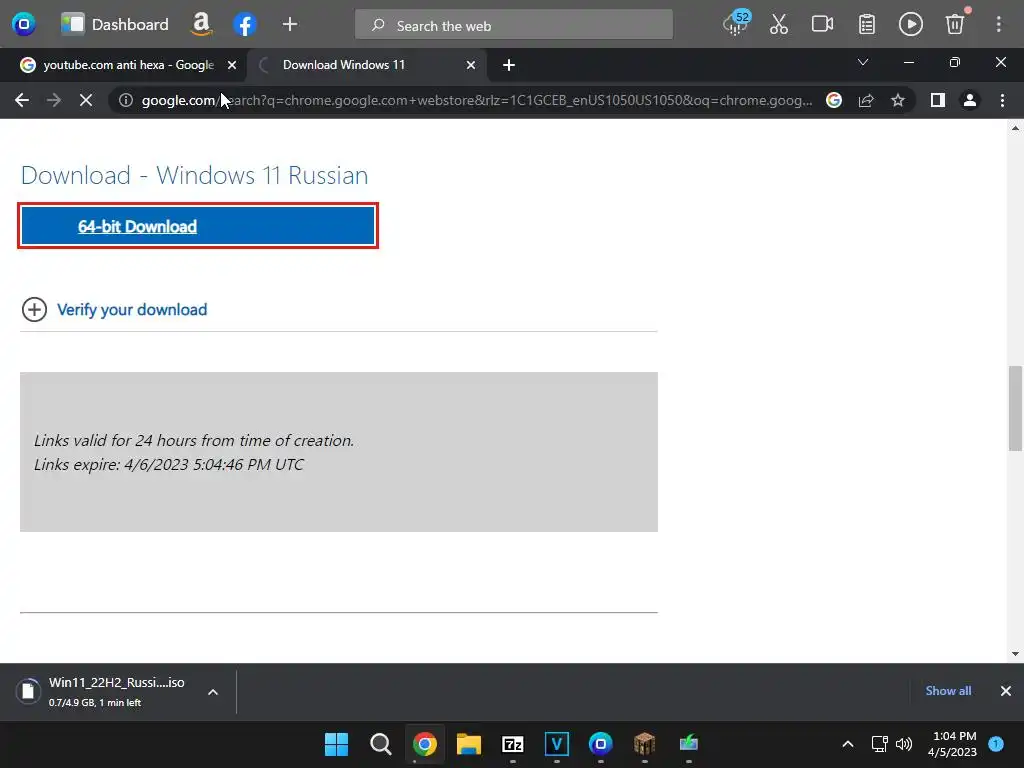Open Chrome from the taskbar

click(x=424, y=744)
